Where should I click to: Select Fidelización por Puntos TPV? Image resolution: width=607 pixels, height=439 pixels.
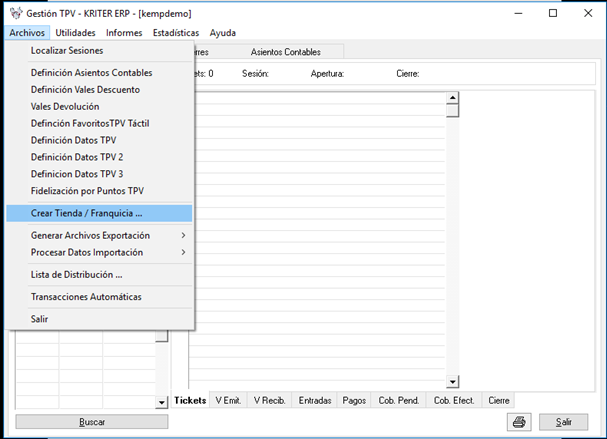point(87,191)
